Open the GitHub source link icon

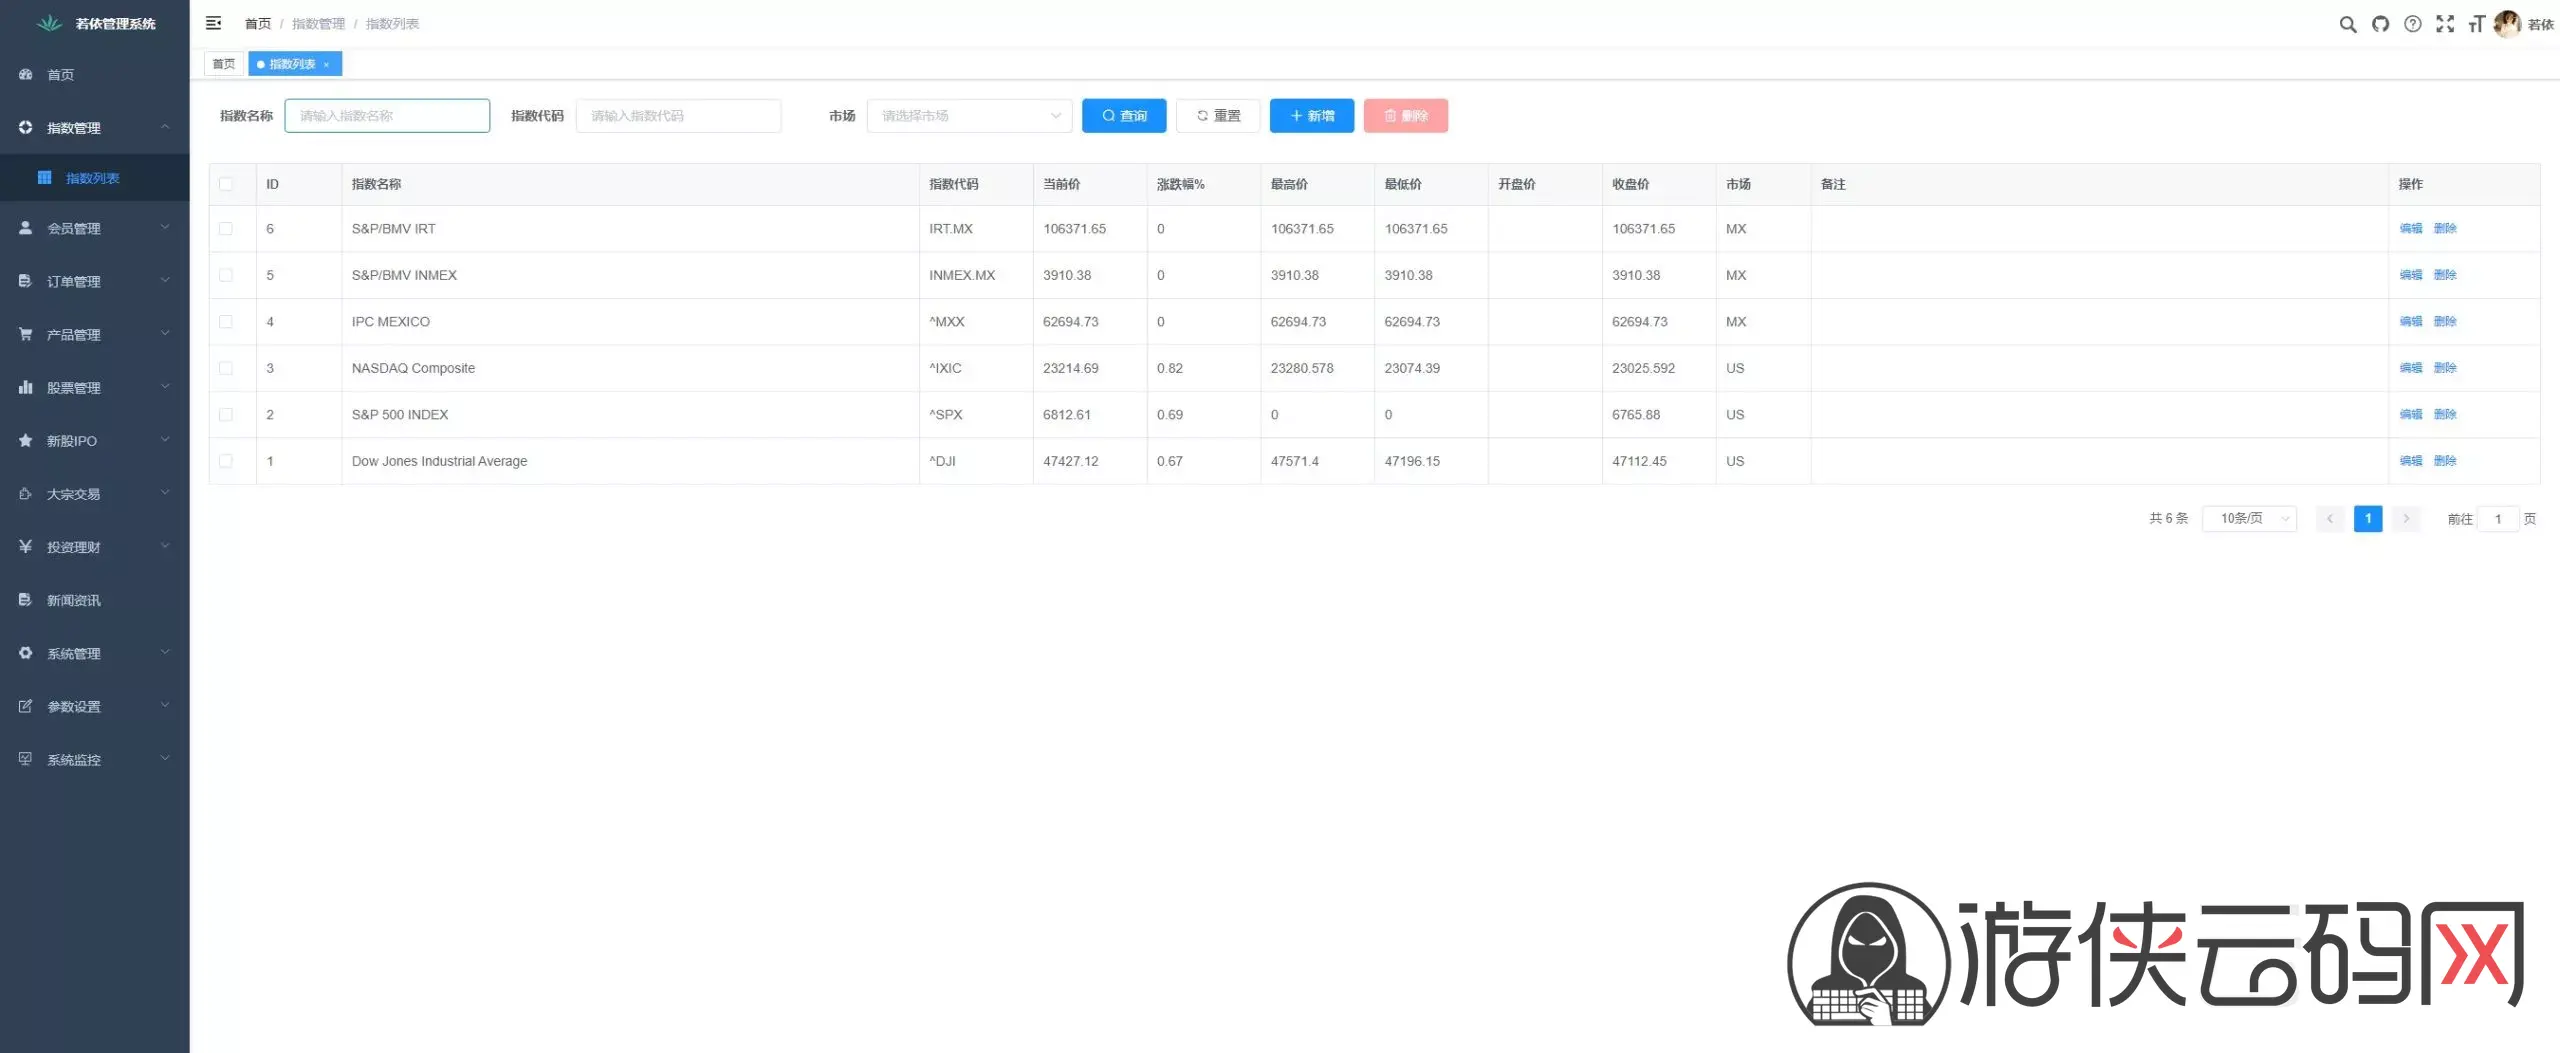point(2380,24)
